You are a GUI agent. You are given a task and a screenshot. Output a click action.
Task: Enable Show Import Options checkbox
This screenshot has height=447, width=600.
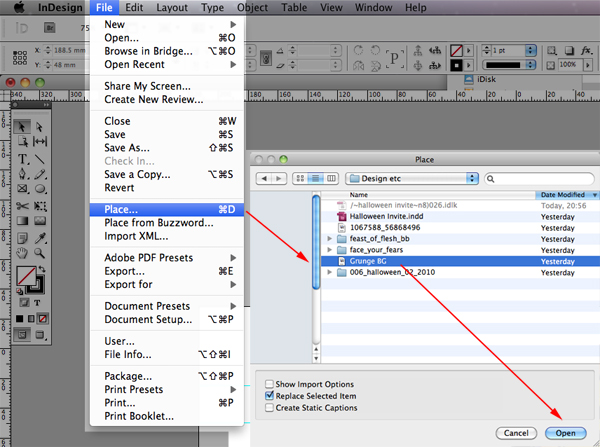tap(269, 384)
